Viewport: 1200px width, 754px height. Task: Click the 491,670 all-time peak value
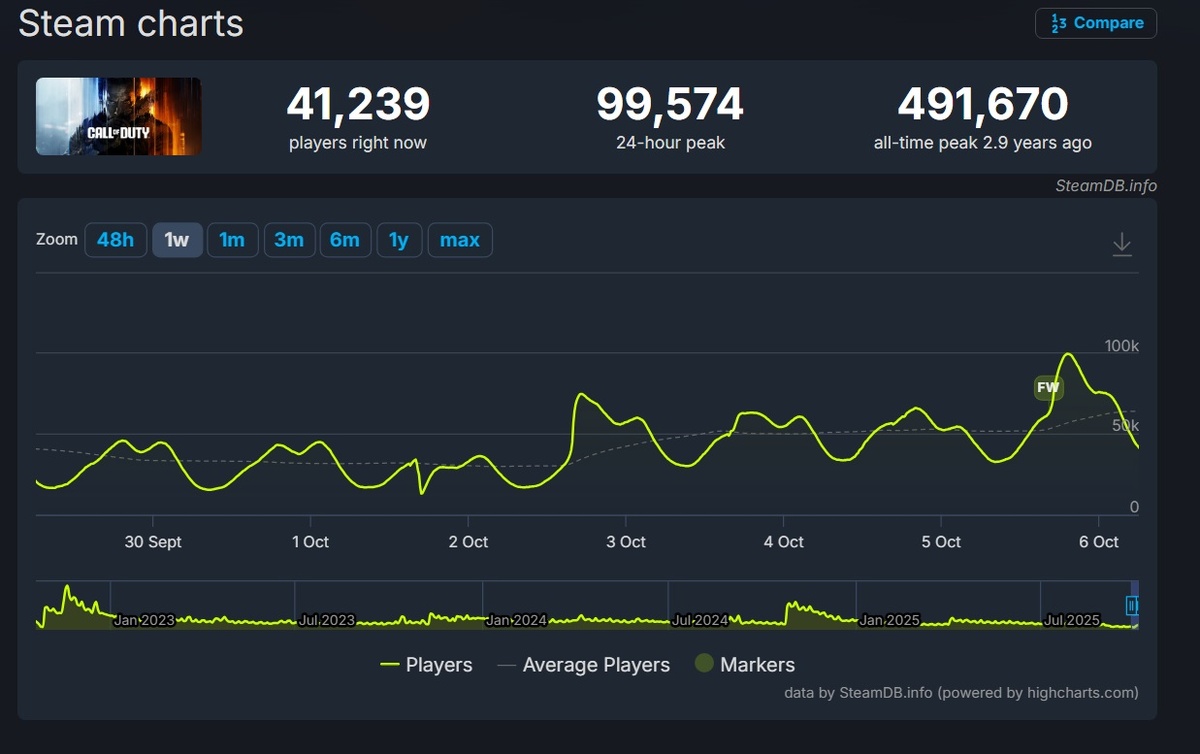983,104
